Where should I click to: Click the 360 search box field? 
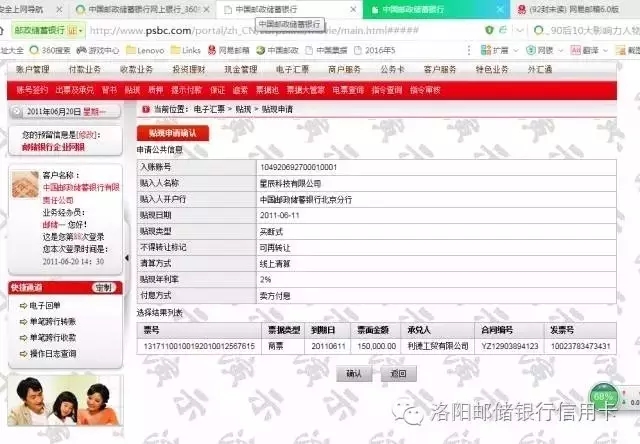(x=588, y=30)
